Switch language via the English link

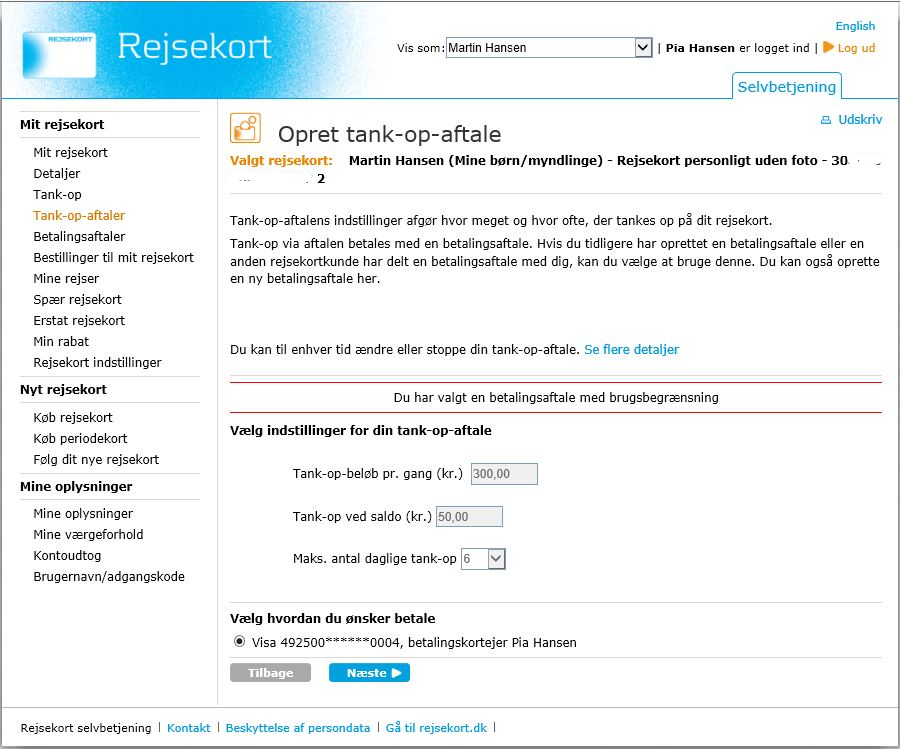[855, 26]
